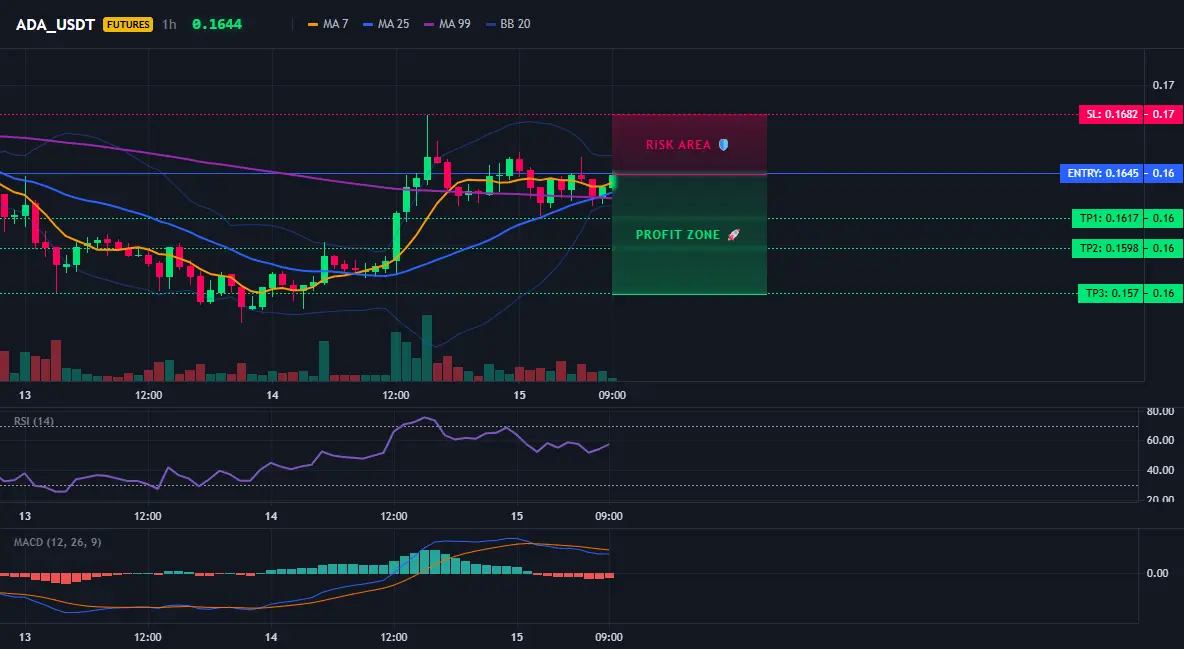Click the 09:00 label on main chart time axis
1184x649 pixels.
[612, 395]
